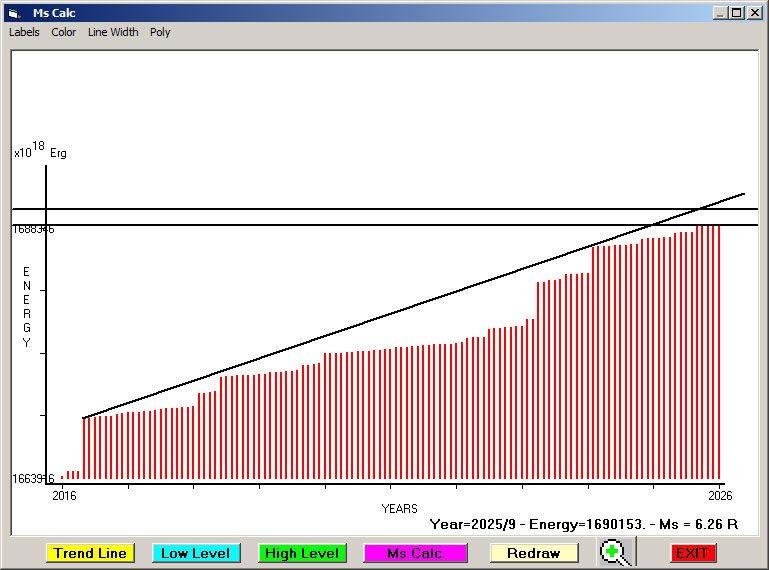Click the 2016 label on the year axis
This screenshot has height=570, width=769.
[64, 496]
